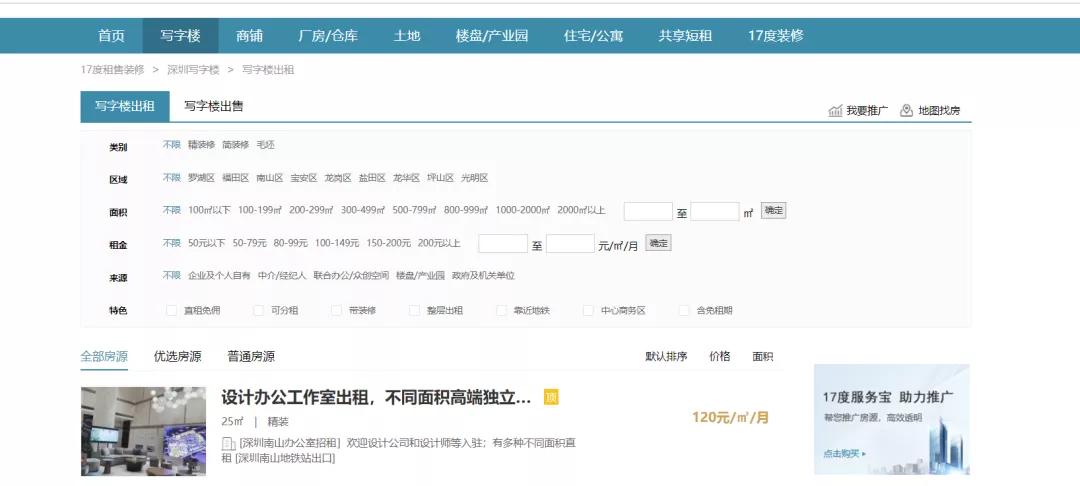Image resolution: width=1080 pixels, height=486 pixels.
Task: Click the document icon before 深圳南山办公室招租
Action: pos(228,444)
